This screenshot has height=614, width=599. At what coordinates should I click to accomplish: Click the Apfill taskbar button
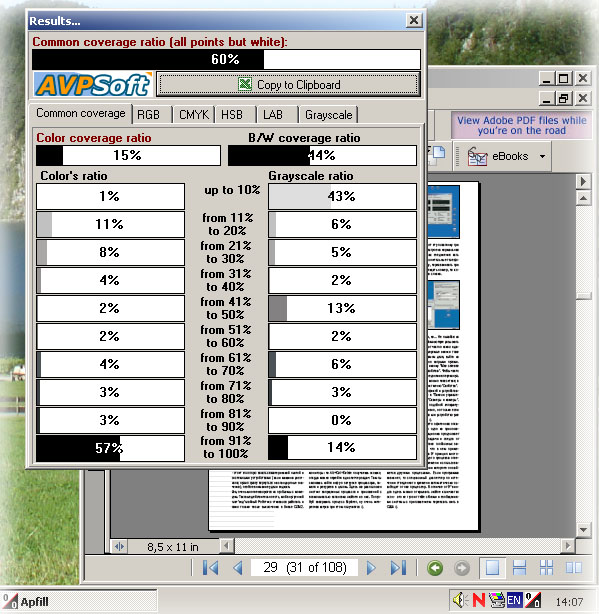79,601
